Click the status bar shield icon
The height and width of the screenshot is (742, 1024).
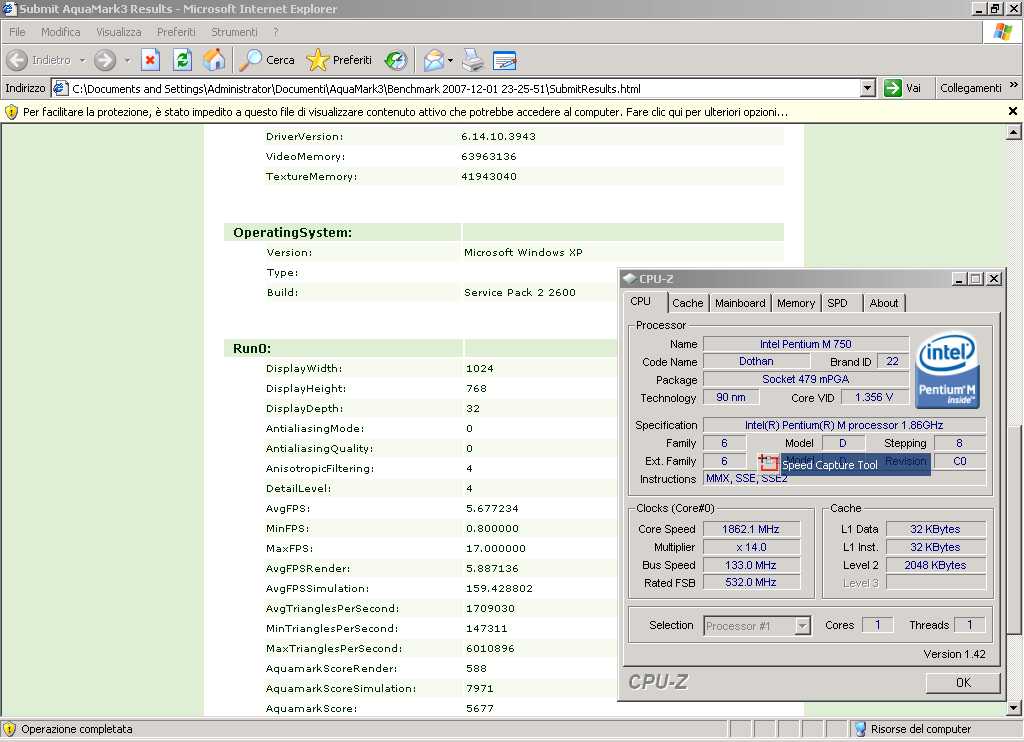pyautogui.click(x=9, y=729)
